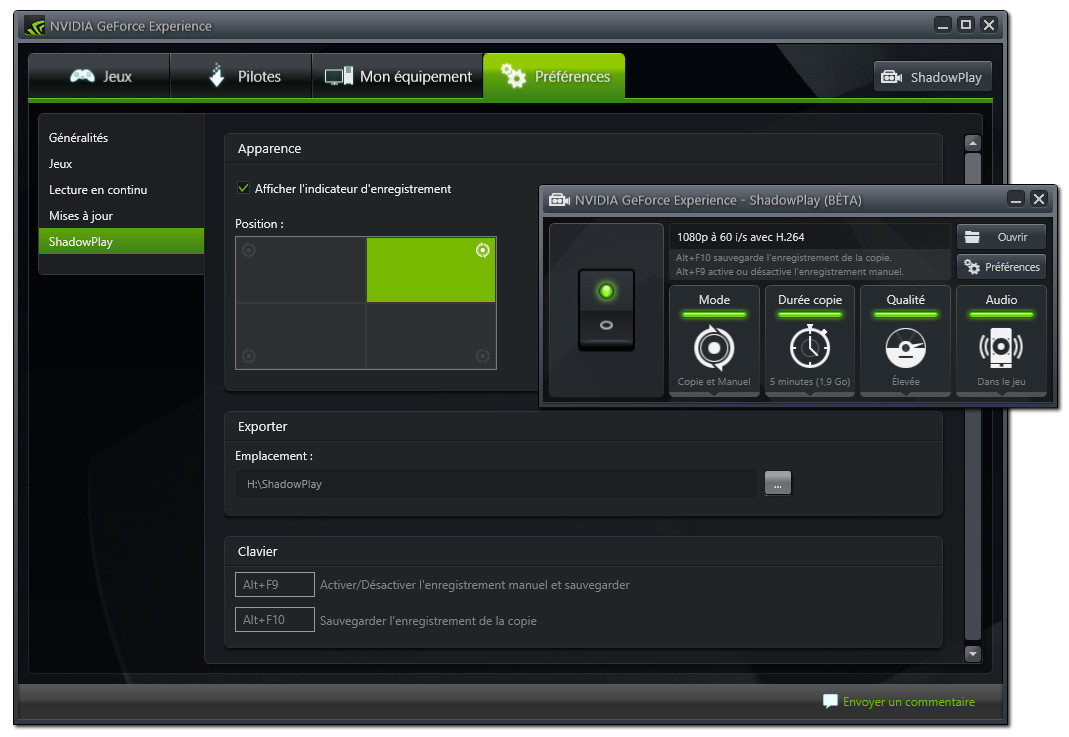Choose bottom-left indicator position
The height and width of the screenshot is (737, 1069).
pyautogui.click(x=301, y=336)
